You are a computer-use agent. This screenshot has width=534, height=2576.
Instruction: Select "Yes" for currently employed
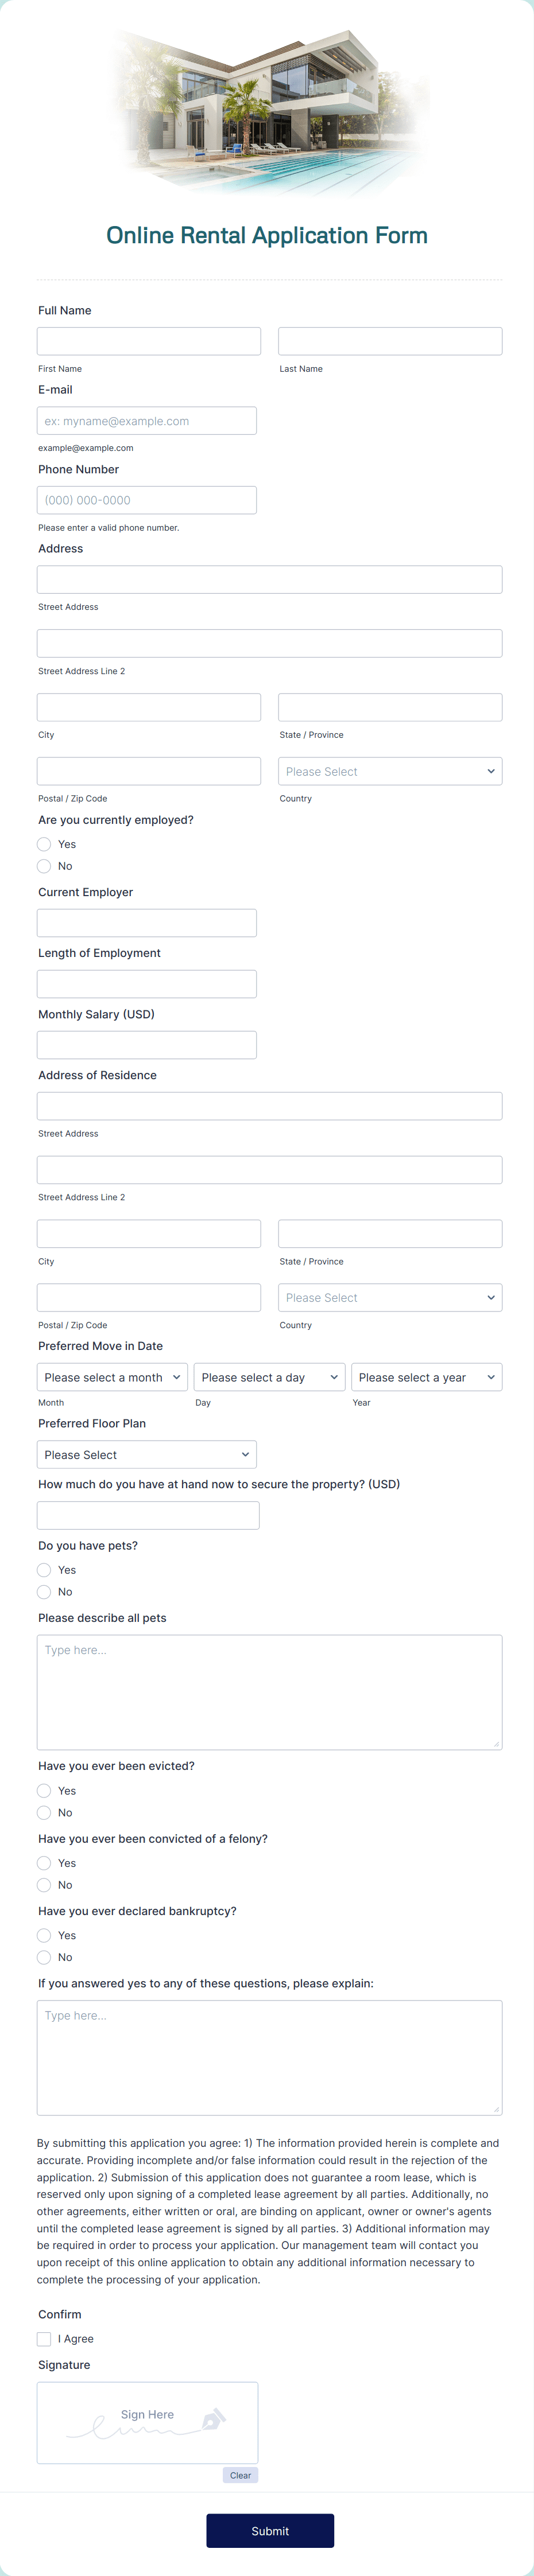pos(44,844)
